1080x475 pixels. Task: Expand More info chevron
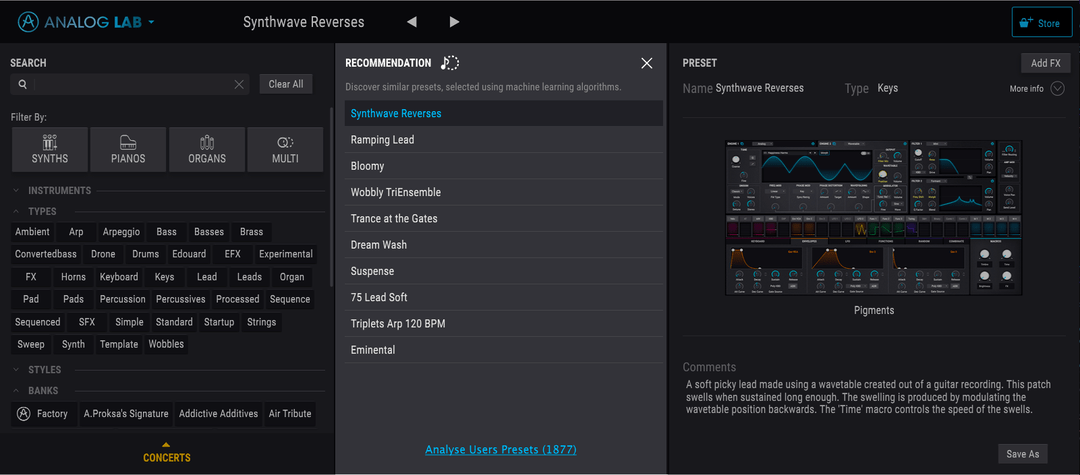point(1057,89)
